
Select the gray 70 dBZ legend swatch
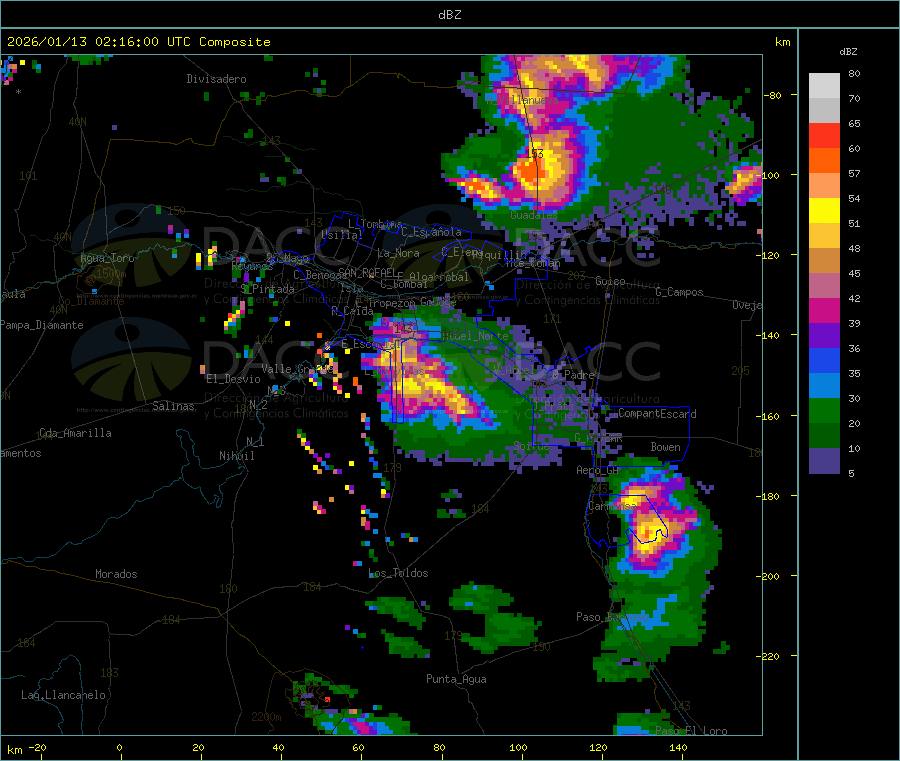824,110
